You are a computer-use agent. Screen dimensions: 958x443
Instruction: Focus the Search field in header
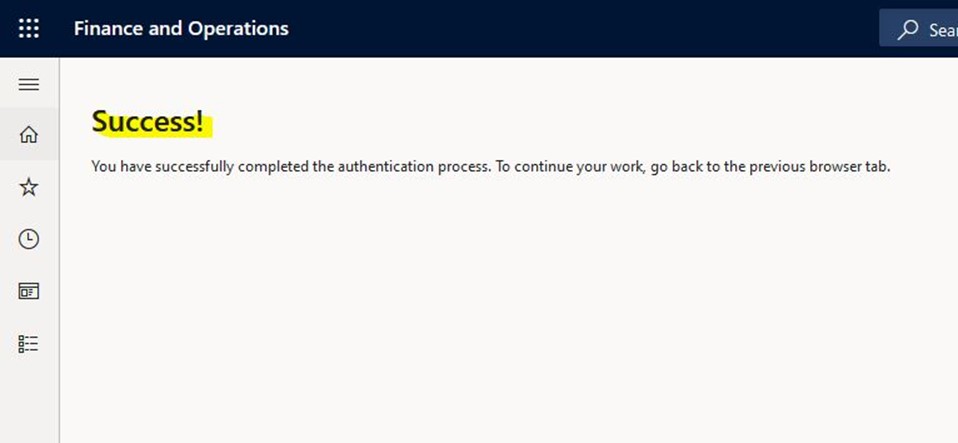(x=918, y=28)
